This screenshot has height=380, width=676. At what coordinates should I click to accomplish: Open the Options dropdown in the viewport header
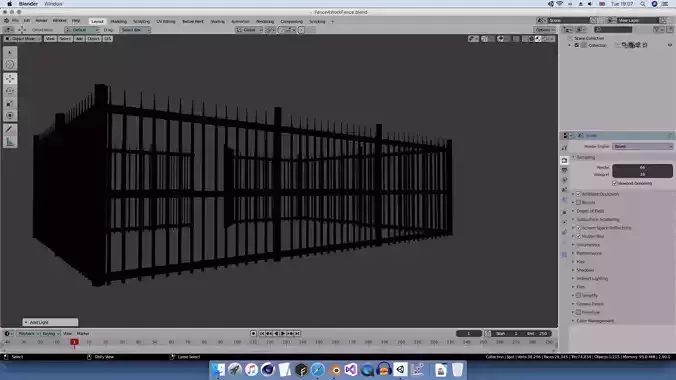click(545, 30)
